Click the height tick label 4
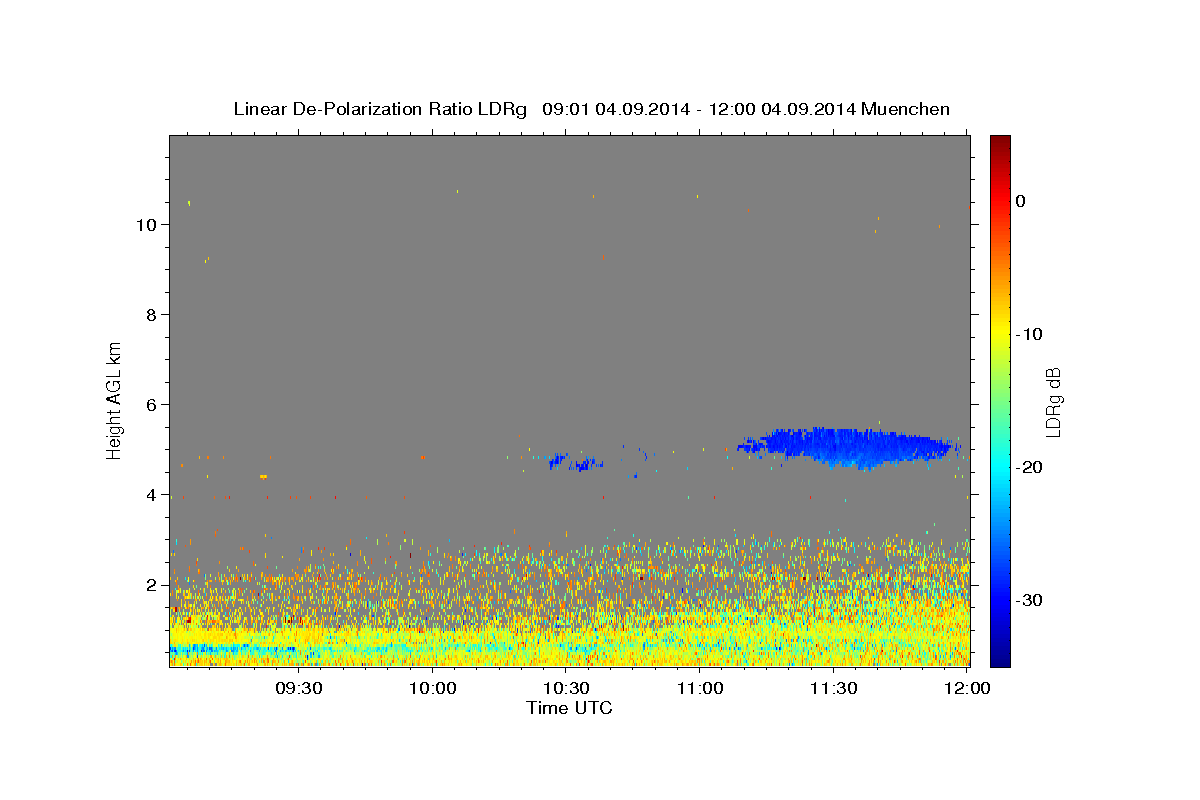 (x=150, y=494)
